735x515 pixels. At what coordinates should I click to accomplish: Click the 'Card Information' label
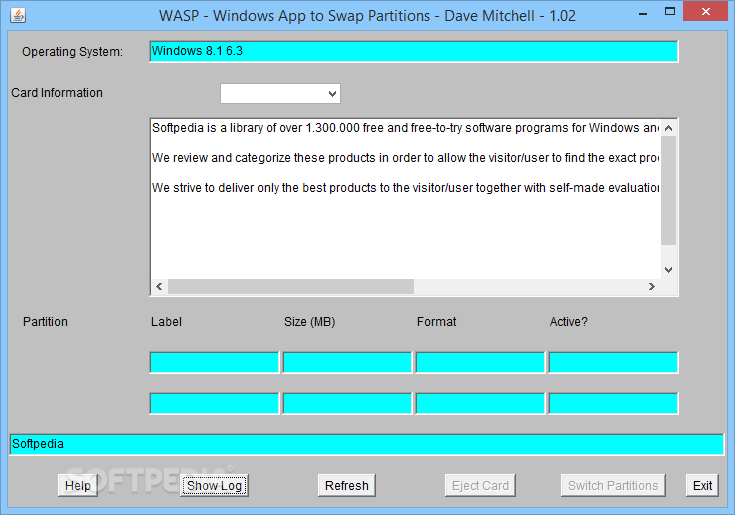coord(57,93)
